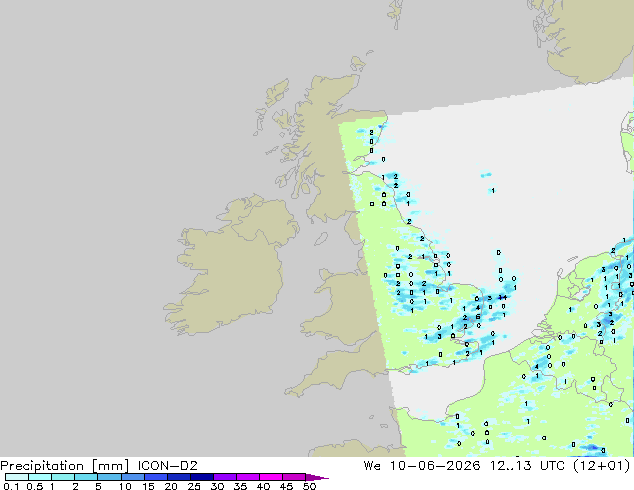Click the 40–45 mm magenta legend box

(x=271, y=477)
